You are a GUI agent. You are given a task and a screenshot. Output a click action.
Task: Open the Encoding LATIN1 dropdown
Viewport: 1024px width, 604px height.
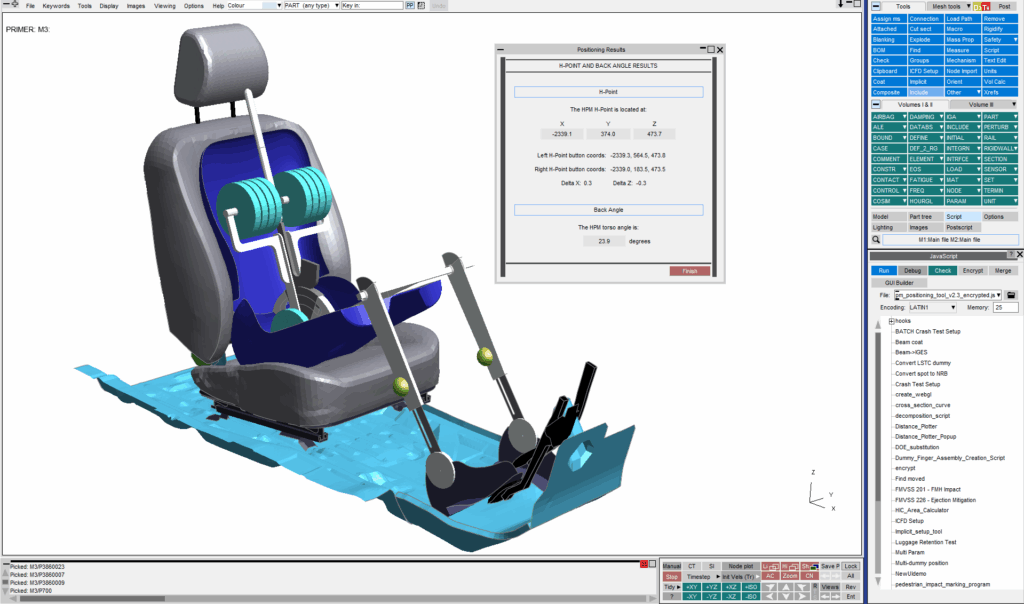pos(932,308)
